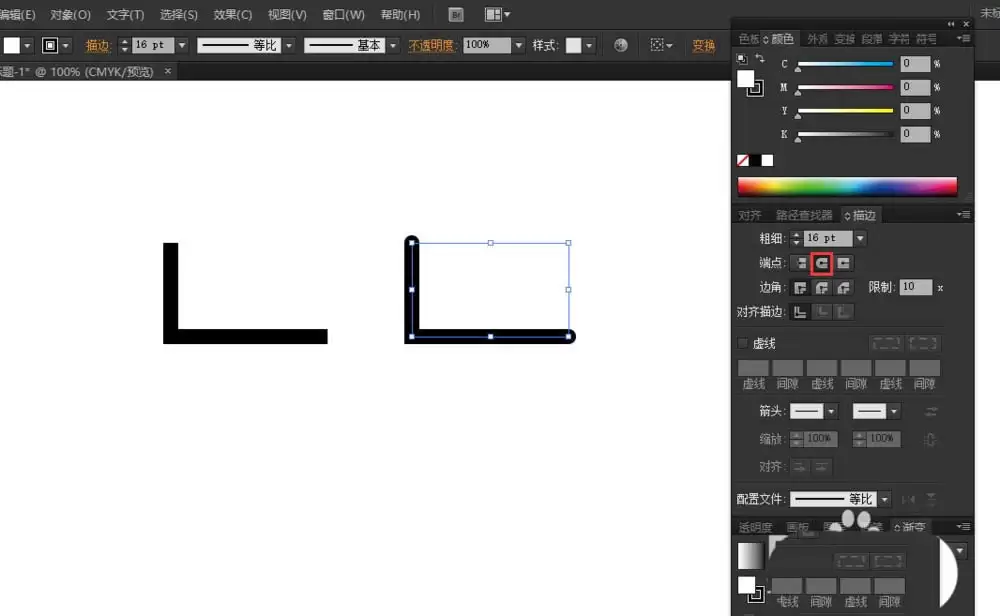Image resolution: width=1000 pixels, height=616 pixels.
Task: Open the 配置文件 profile dropdown
Action: 885,499
